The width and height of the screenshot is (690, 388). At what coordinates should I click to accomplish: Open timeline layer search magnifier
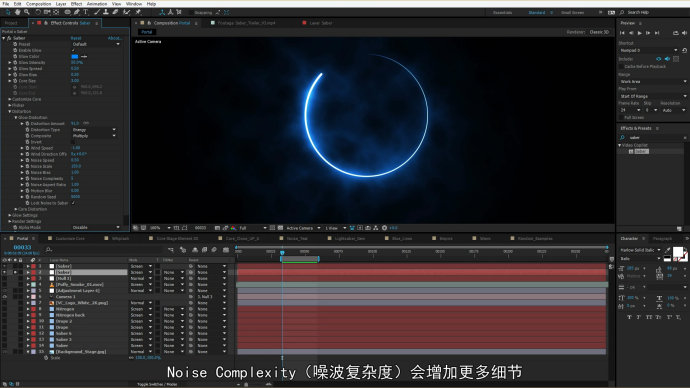(x=48, y=249)
